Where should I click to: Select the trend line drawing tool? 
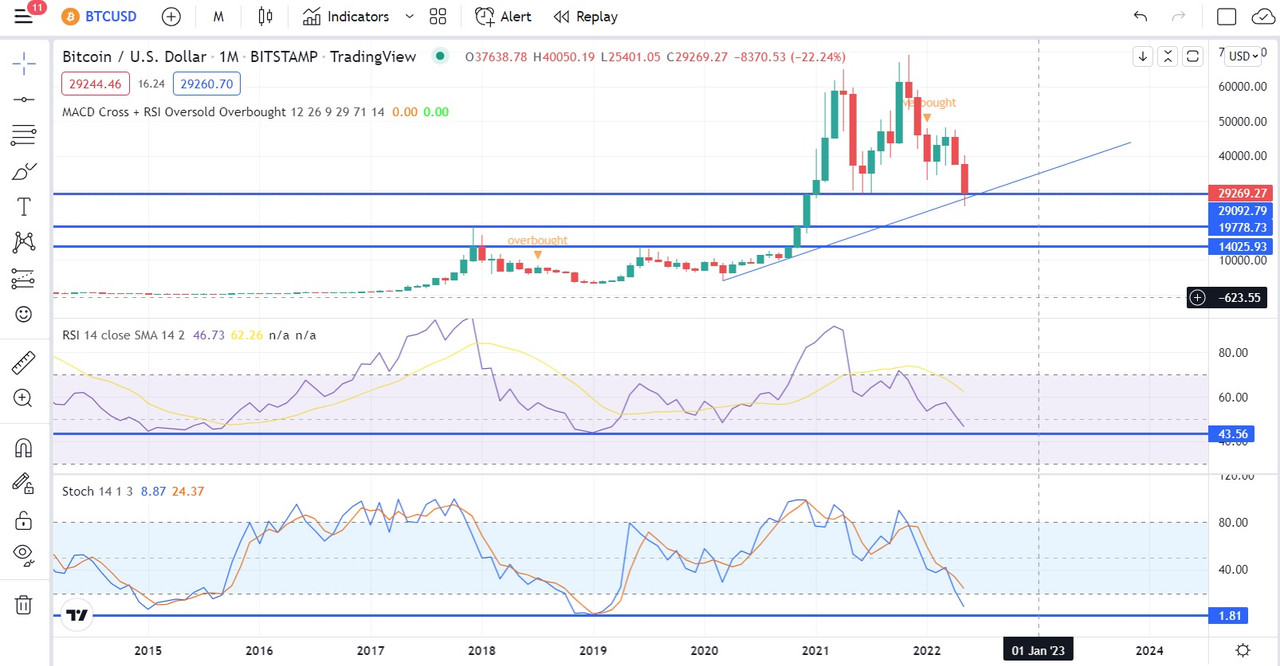24,98
